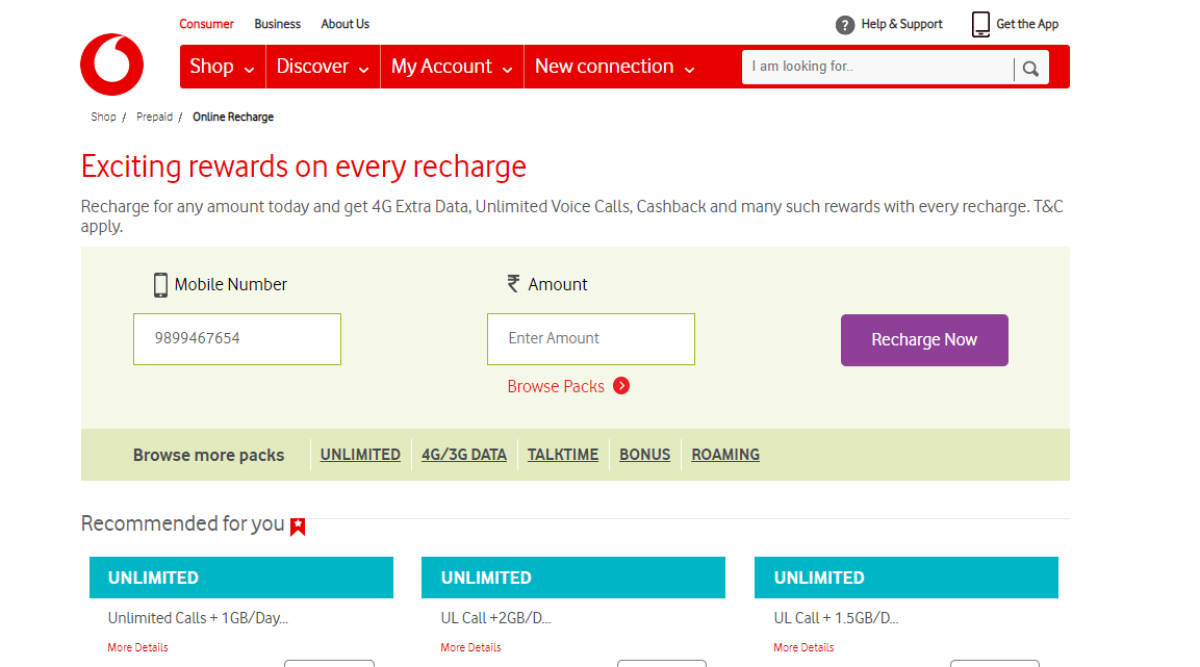1200x667 pixels.
Task: Switch to the Business section
Action: [277, 24]
